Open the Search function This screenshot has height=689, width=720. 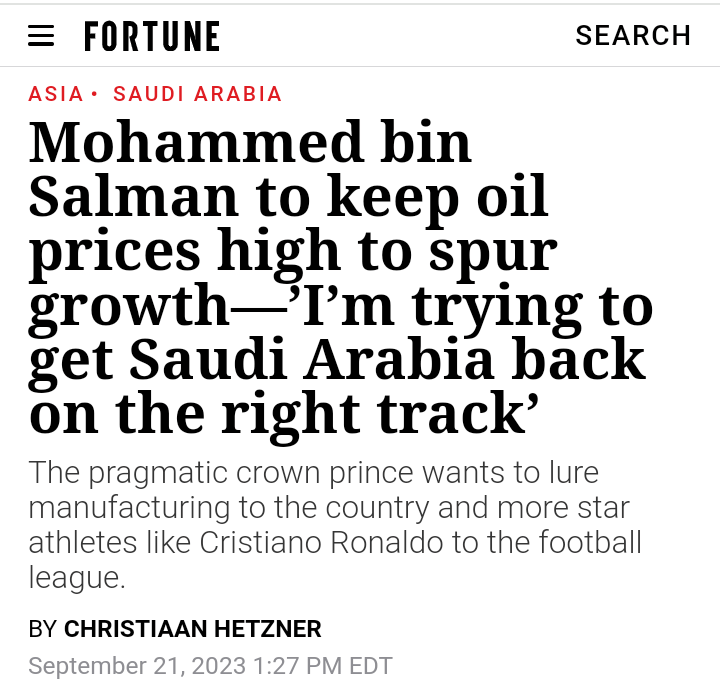coord(633,36)
